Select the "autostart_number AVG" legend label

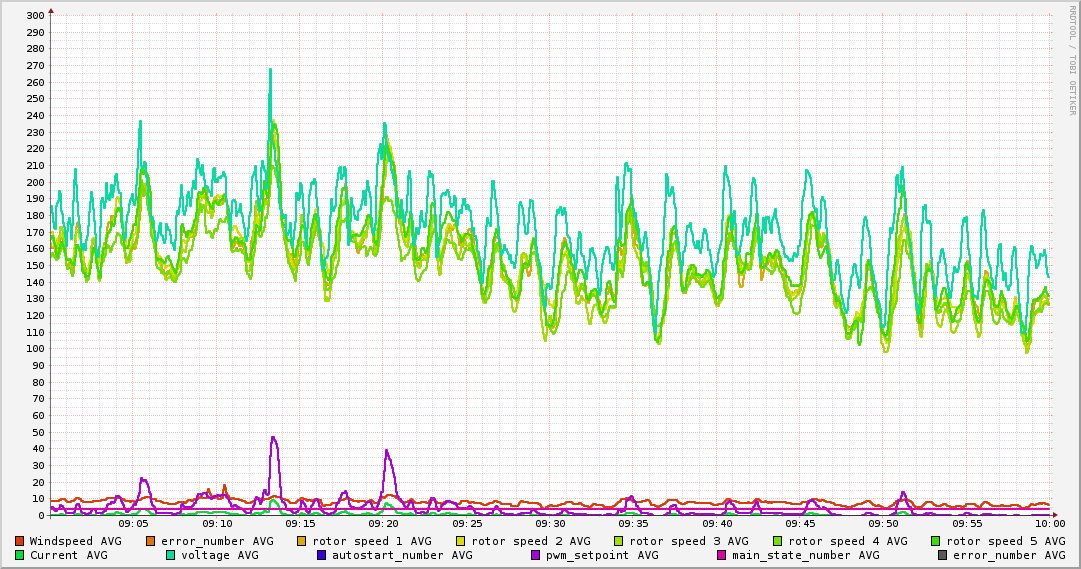coord(402,555)
